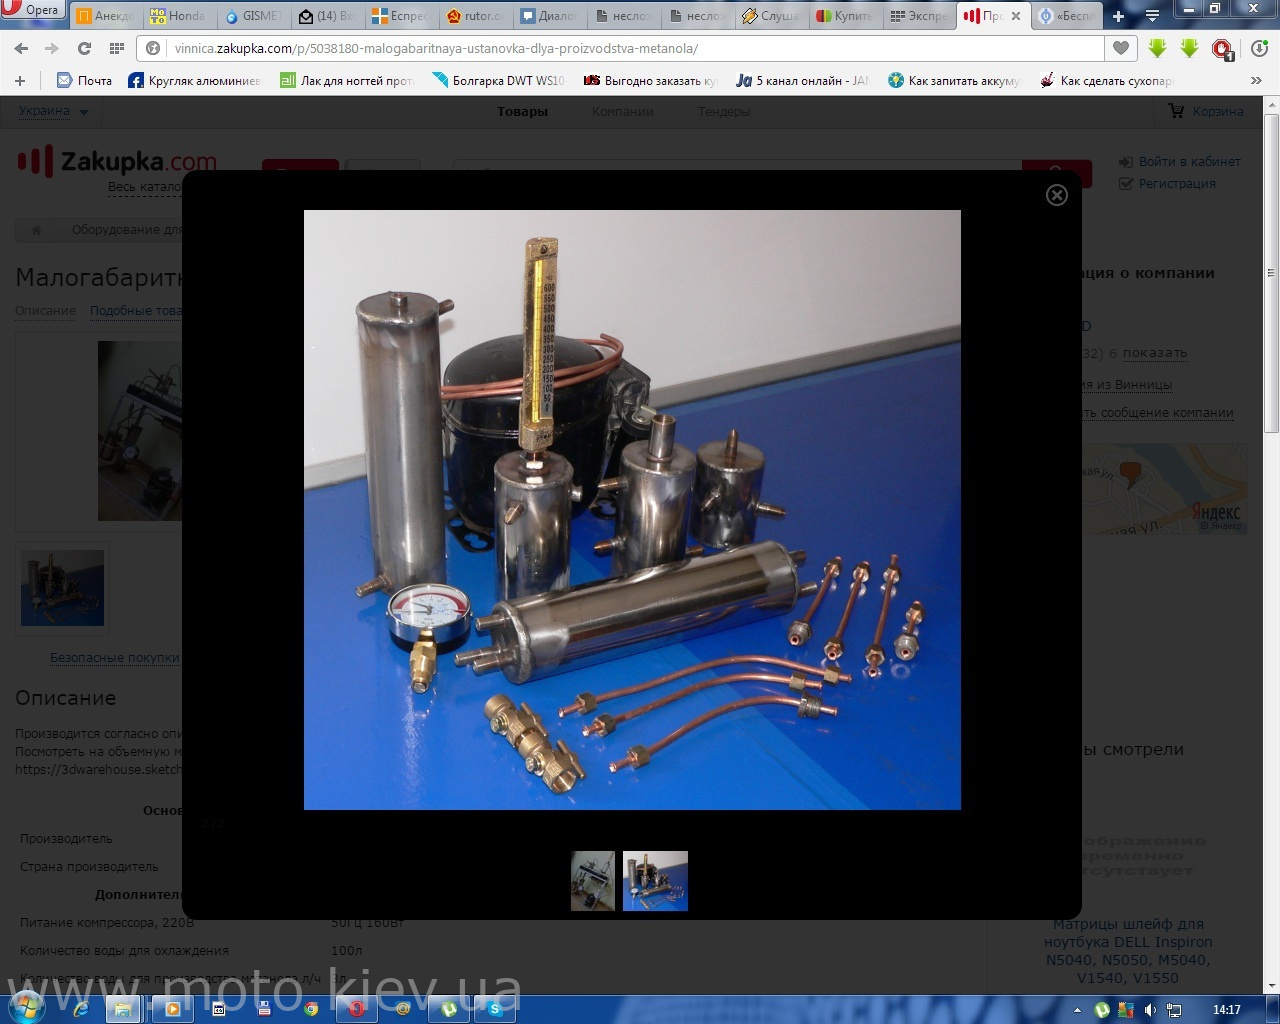The width and height of the screenshot is (1280, 1024).
Task: Reload the page with the refresh icon
Action: pyautogui.click(x=84, y=48)
